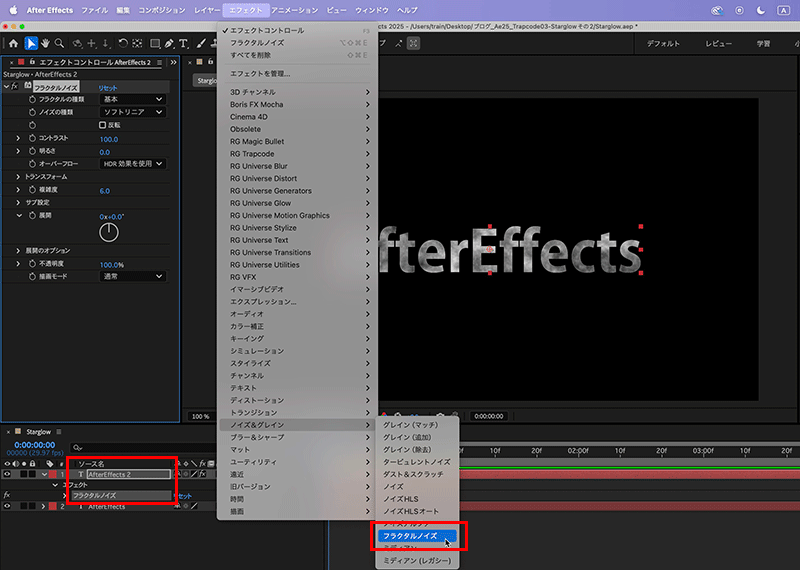
Task: Toggle solo box for AfterEffects 2 layer
Action: [x=23, y=474]
